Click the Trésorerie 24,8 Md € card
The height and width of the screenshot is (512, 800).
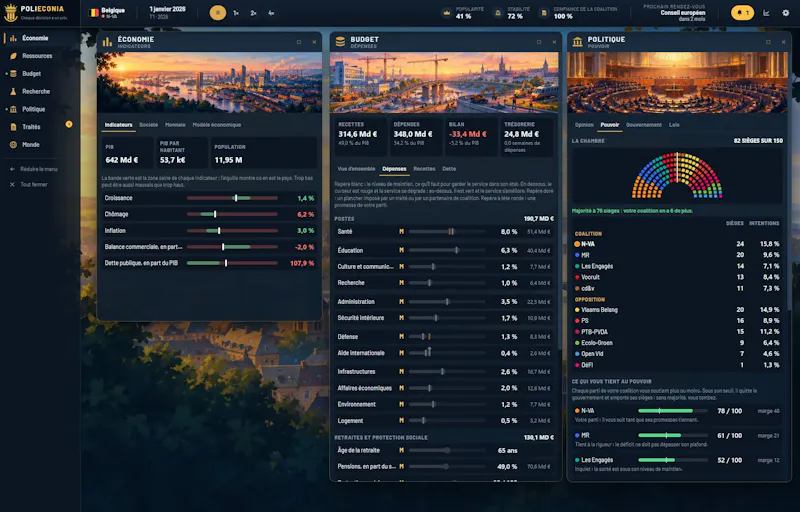tap(527, 137)
